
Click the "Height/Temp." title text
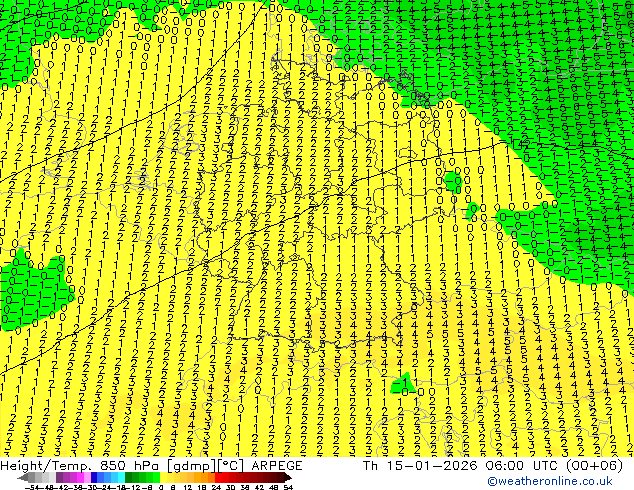pos(45,466)
